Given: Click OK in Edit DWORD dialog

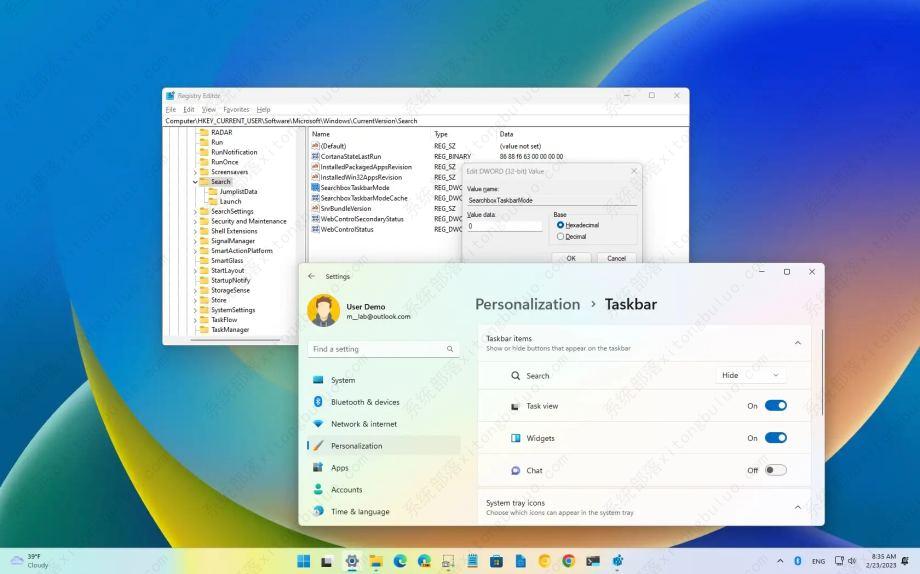Looking at the screenshot, I should (571, 258).
